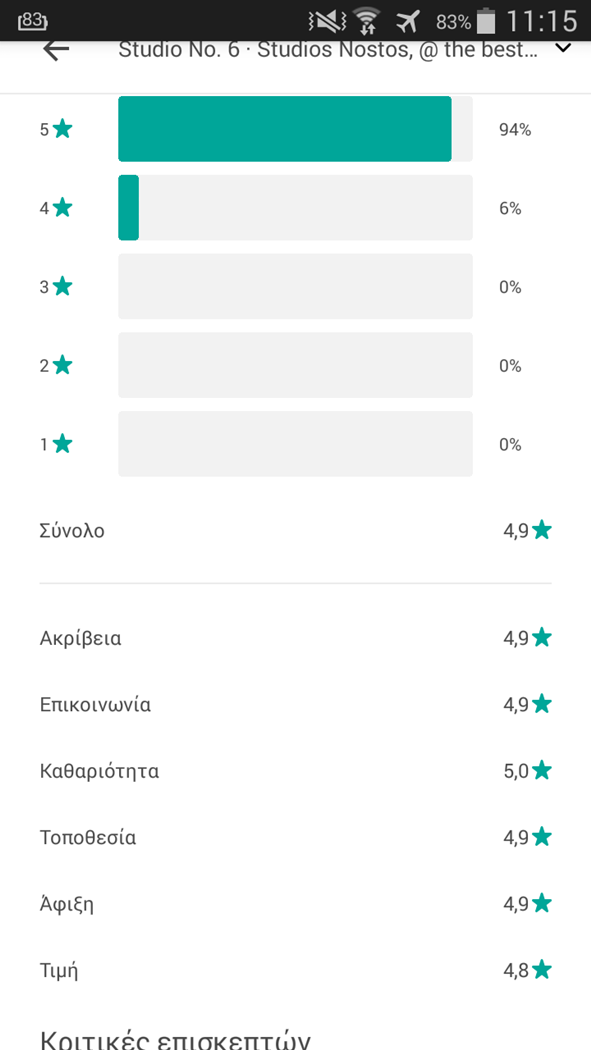Tap the Κριτικές επισκεπτών heading
Screen dimensions: 591x1050
coord(175,1039)
